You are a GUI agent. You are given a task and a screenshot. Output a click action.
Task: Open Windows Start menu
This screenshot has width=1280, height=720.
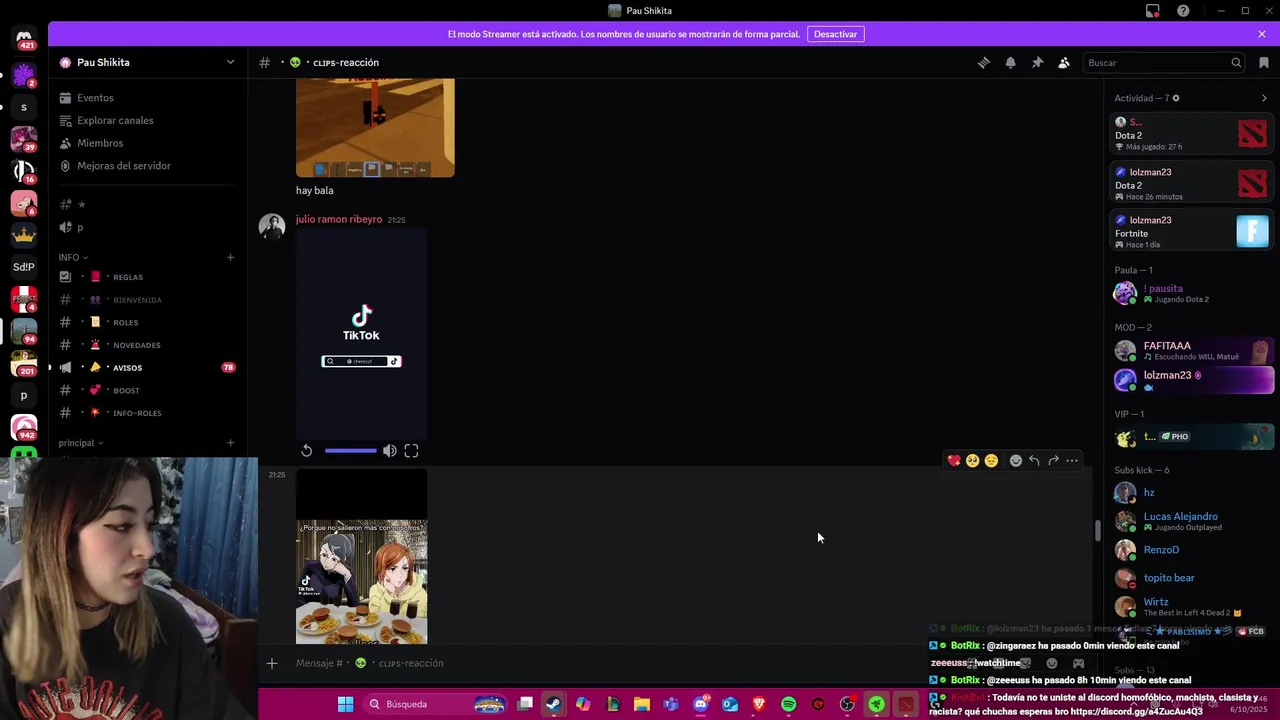345,704
